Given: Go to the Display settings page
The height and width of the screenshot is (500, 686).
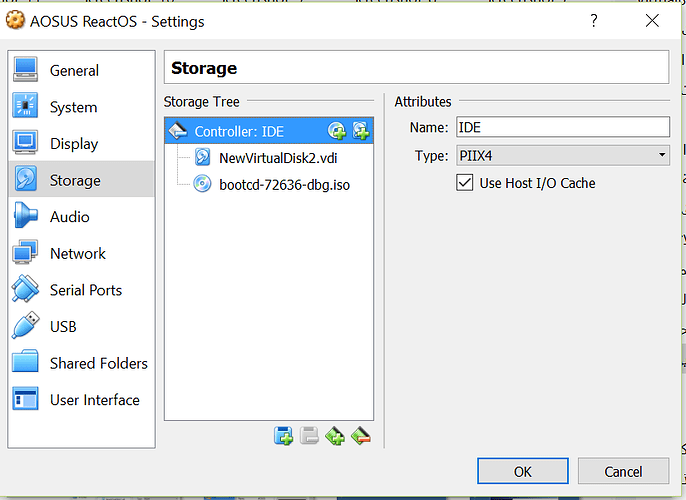Looking at the screenshot, I should click(x=74, y=144).
